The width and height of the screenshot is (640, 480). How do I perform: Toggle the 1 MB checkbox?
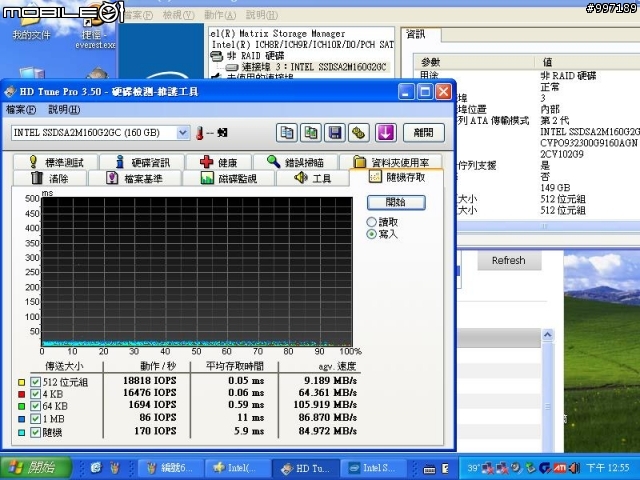pos(36,419)
